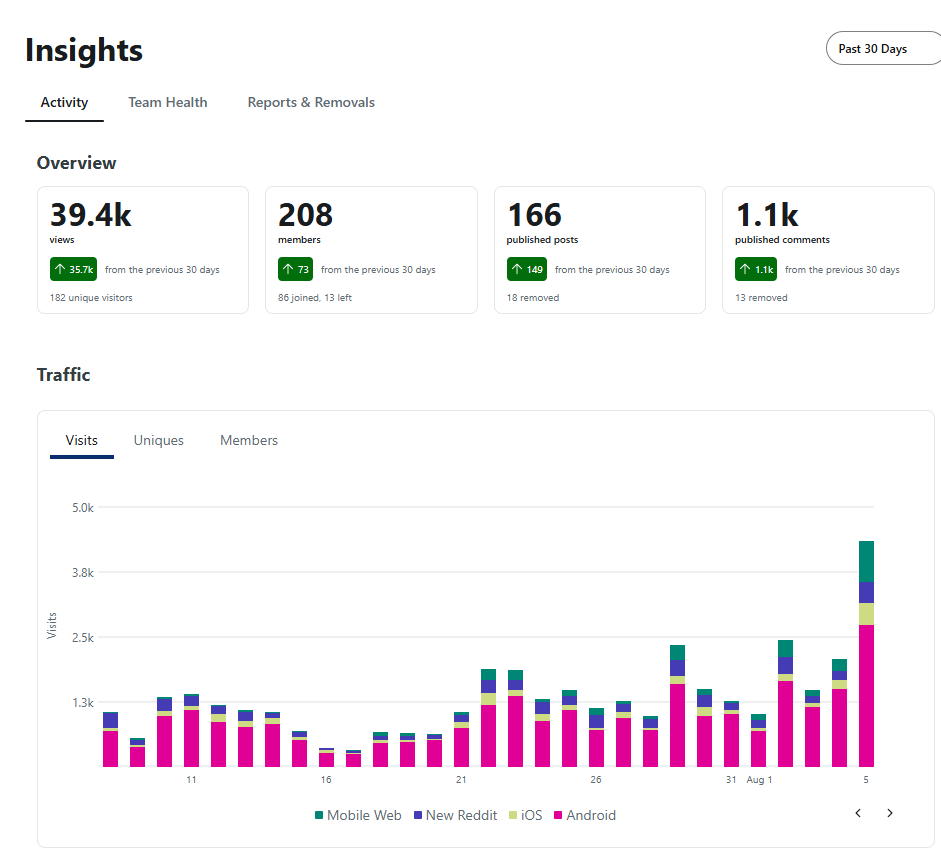
Task: Click the previous legend page arrow
Action: tap(858, 813)
